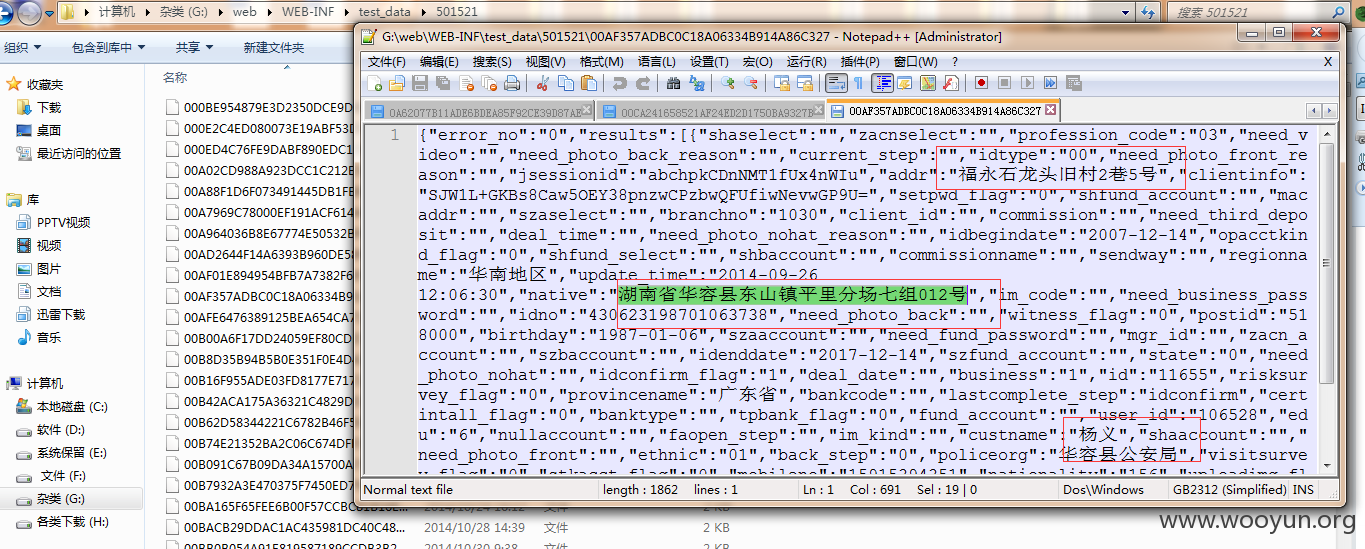Toggle the indent guide toolbar button

point(882,83)
